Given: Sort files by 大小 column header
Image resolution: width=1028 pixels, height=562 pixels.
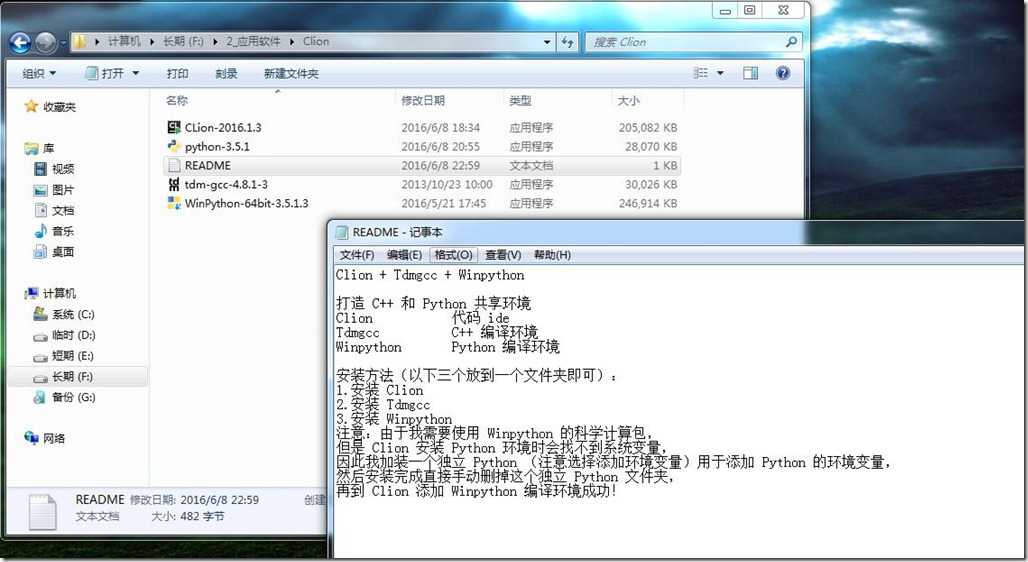Looking at the screenshot, I should [628, 100].
